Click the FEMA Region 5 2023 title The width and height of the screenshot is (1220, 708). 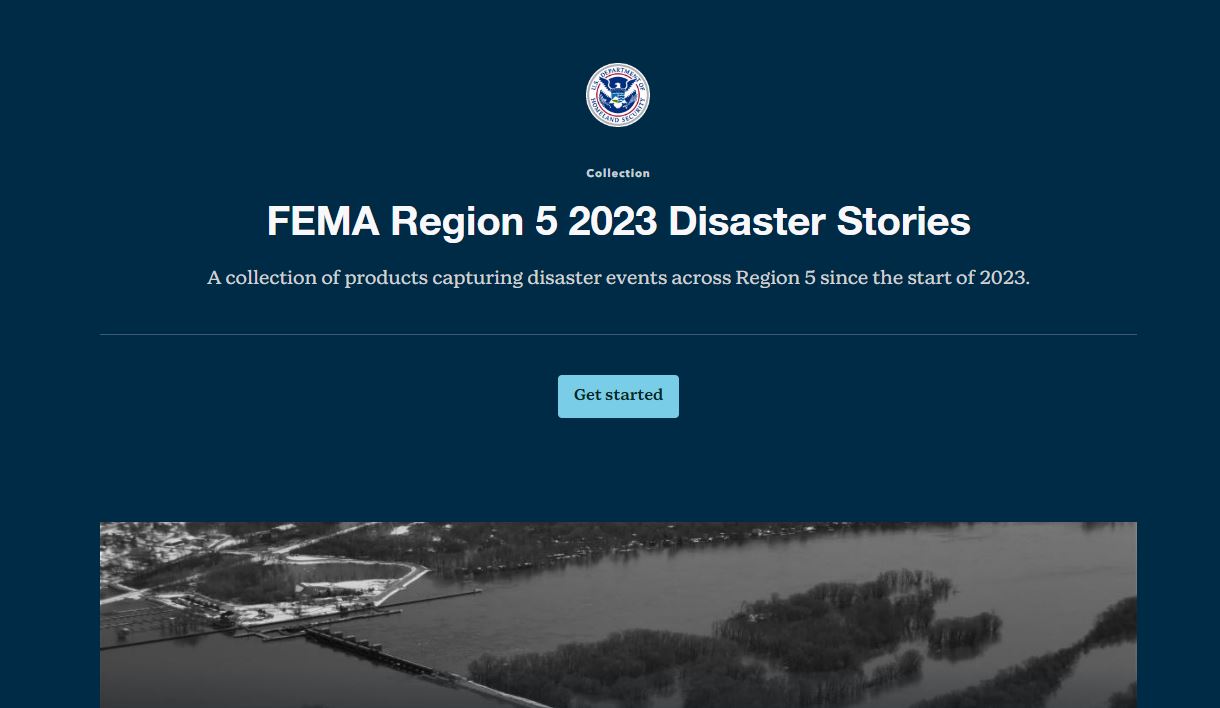click(618, 221)
